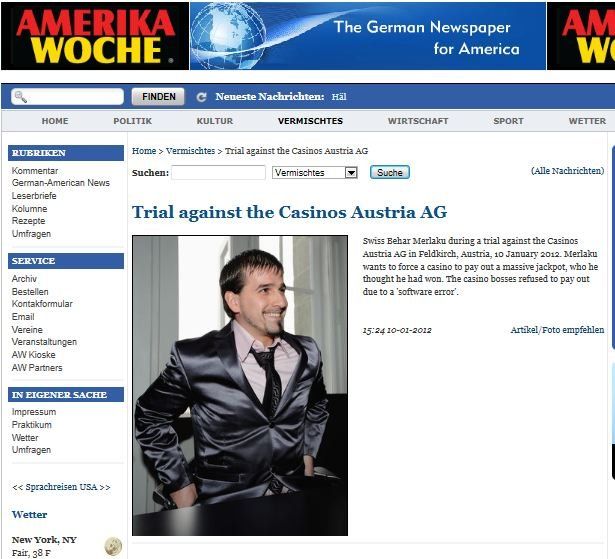Open the Alle Nachrichten link
The image size is (615, 559).
pyautogui.click(x=567, y=171)
